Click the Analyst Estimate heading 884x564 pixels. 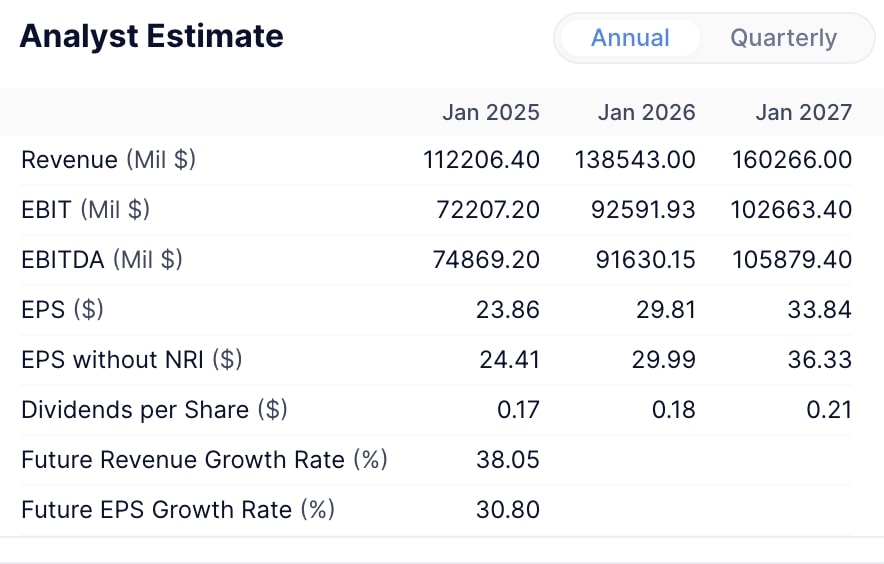point(152,37)
